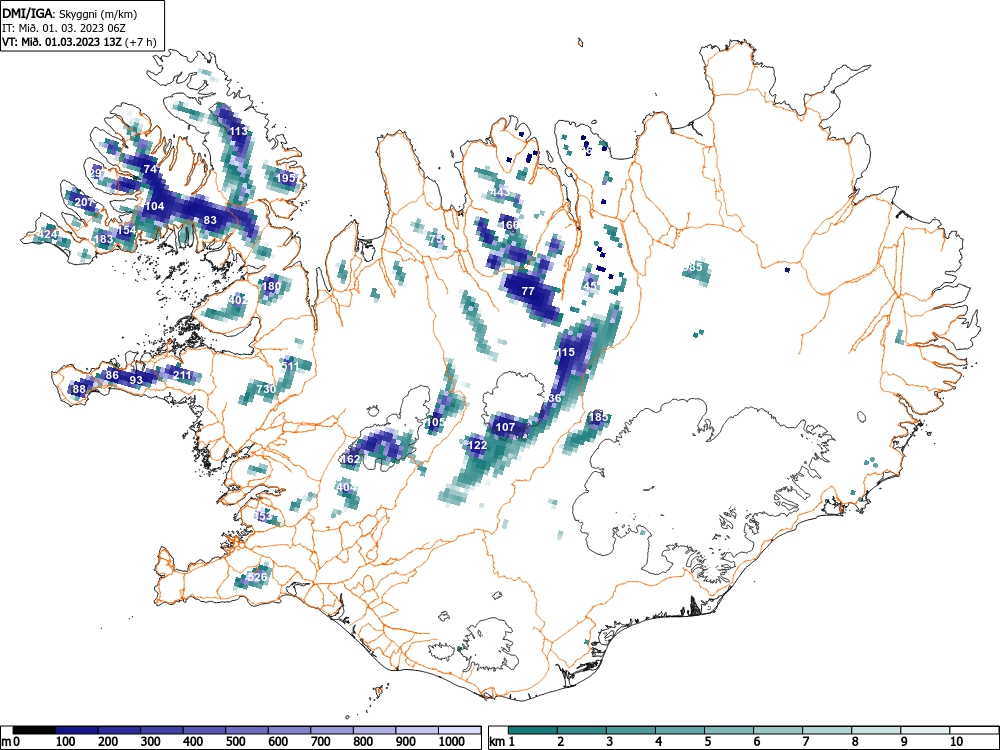Click the '5' tick on the km legend
Image resolution: width=1000 pixels, height=750 pixels.
(707, 742)
